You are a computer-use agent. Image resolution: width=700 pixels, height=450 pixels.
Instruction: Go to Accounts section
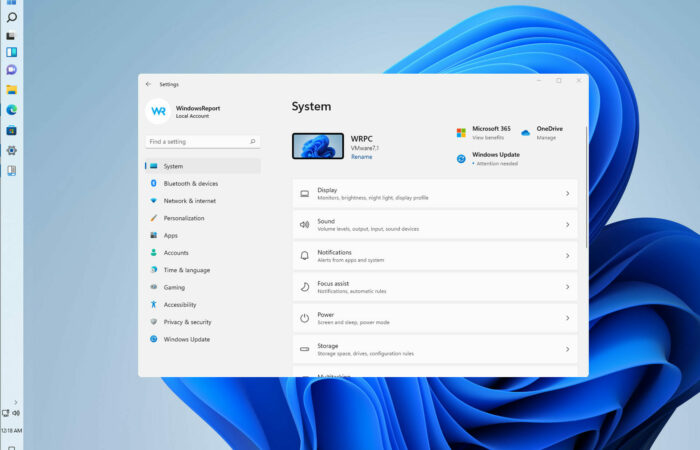click(x=203, y=253)
